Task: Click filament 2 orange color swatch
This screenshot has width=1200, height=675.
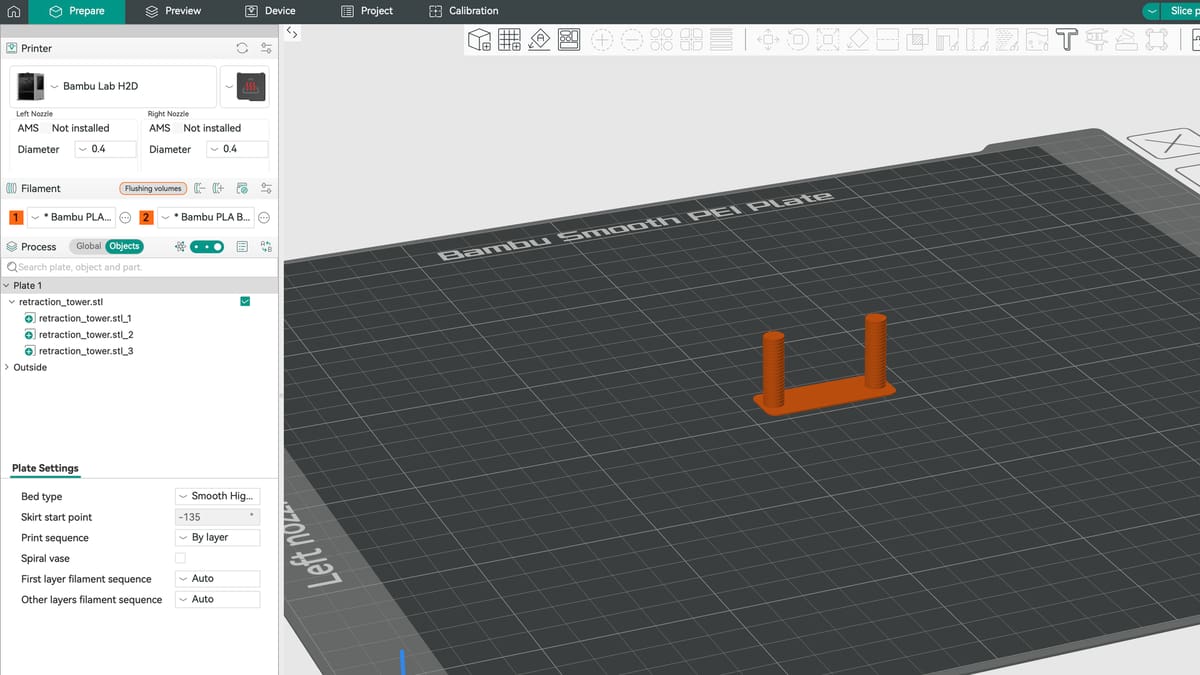Action: (x=146, y=217)
